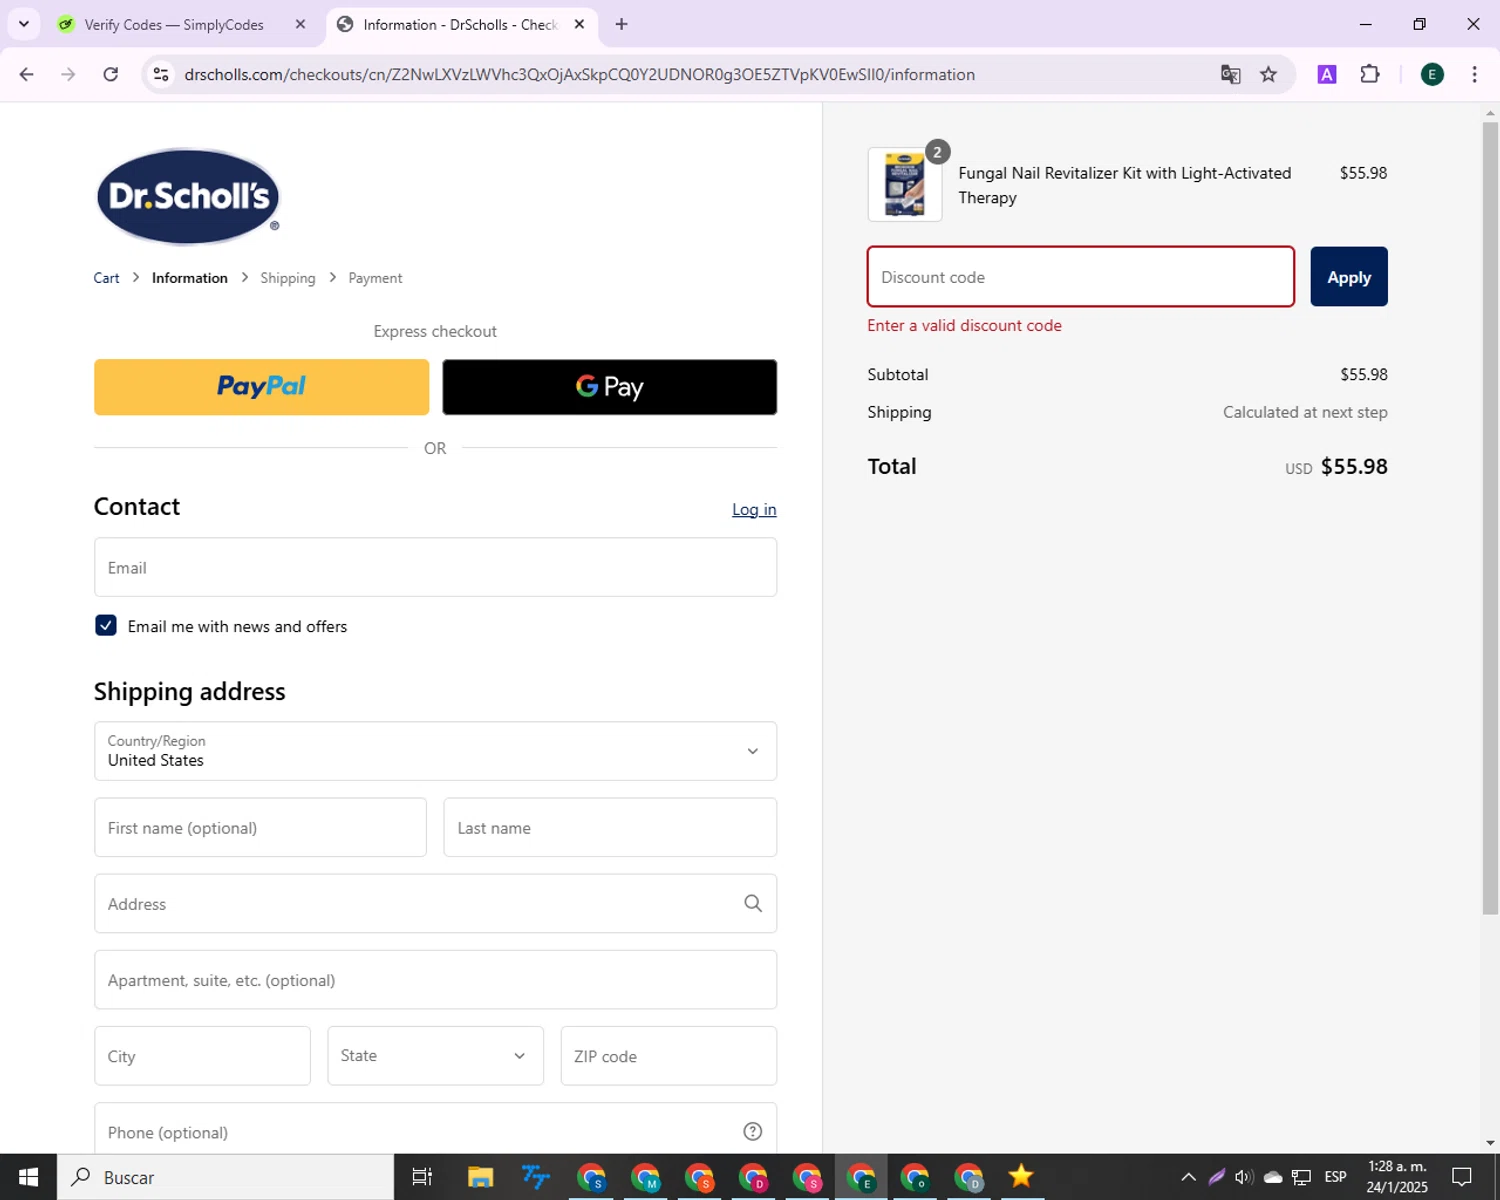Screen dimensions: 1500x1200
Task: Click the feather tray icon
Action: (x=1216, y=1177)
